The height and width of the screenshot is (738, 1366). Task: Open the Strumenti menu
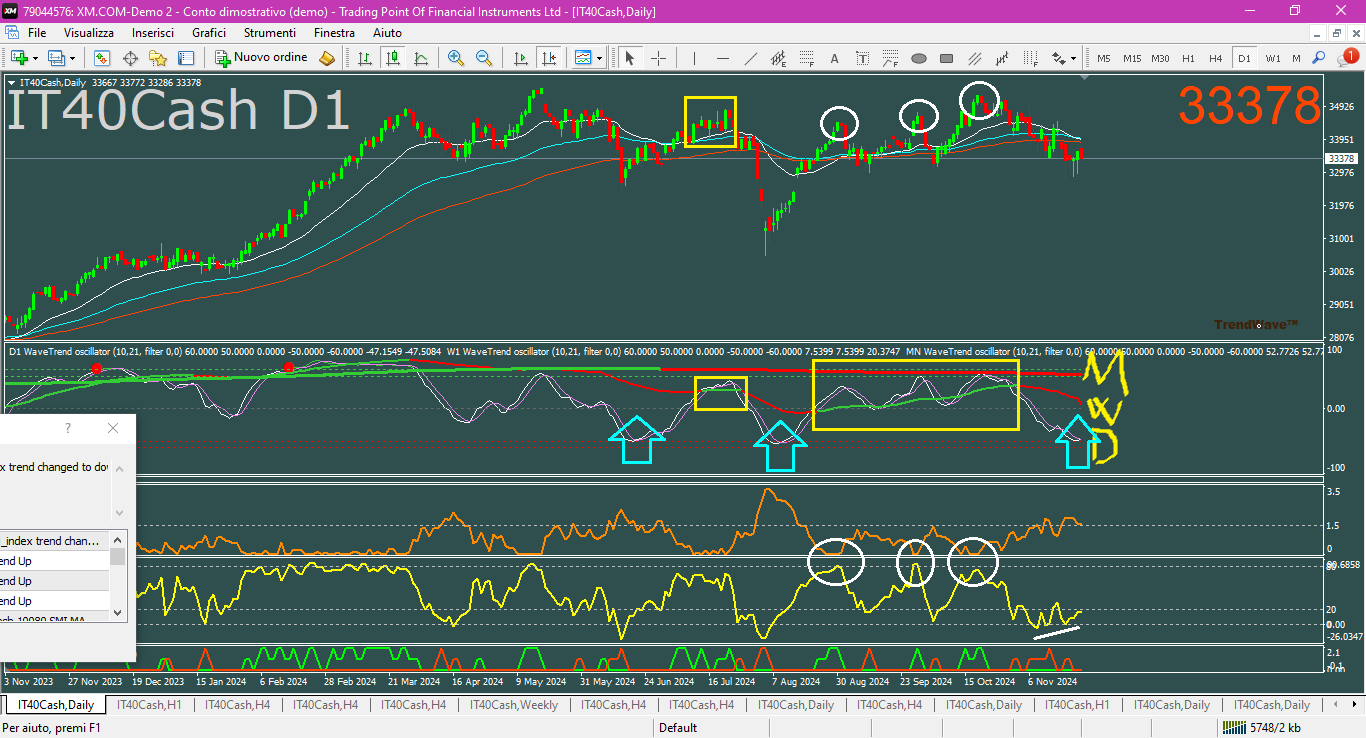pos(269,33)
